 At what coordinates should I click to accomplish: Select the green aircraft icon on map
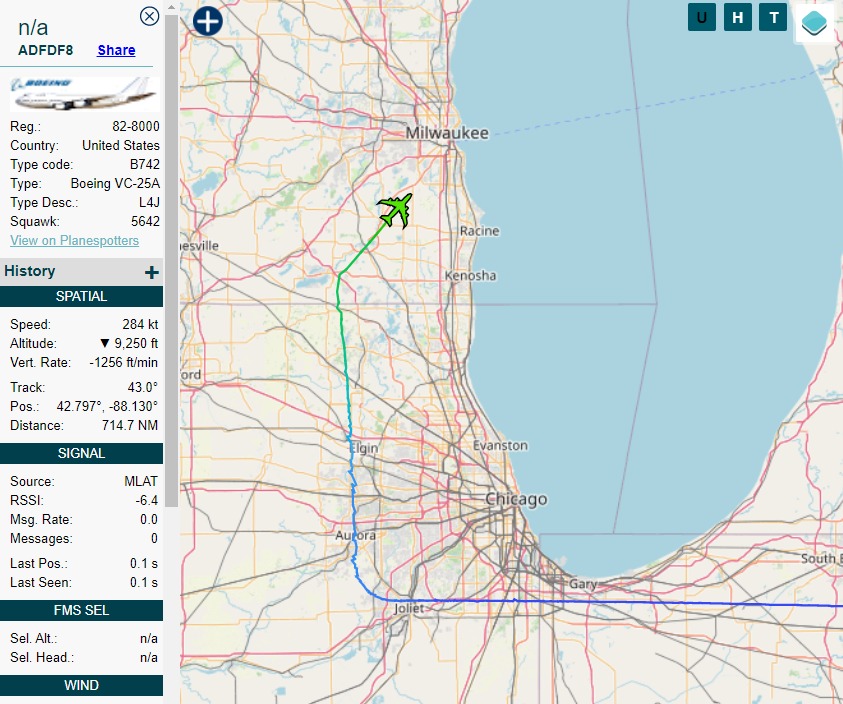pos(396,210)
